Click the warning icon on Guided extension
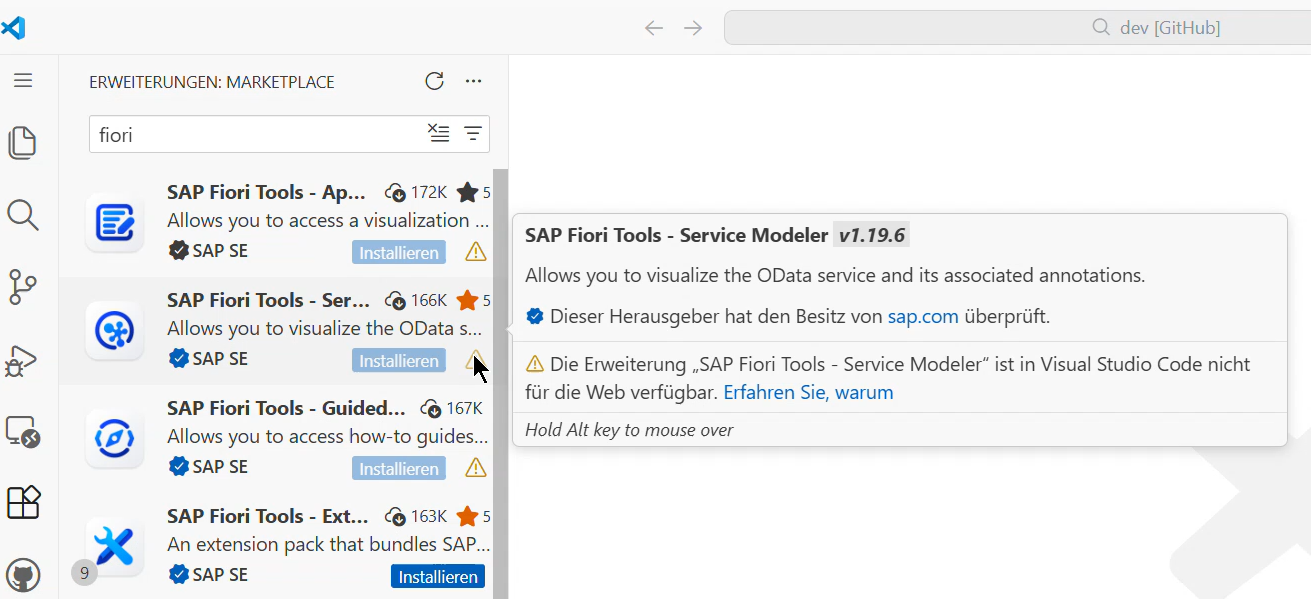Viewport: 1311px width, 599px height. (x=474, y=468)
